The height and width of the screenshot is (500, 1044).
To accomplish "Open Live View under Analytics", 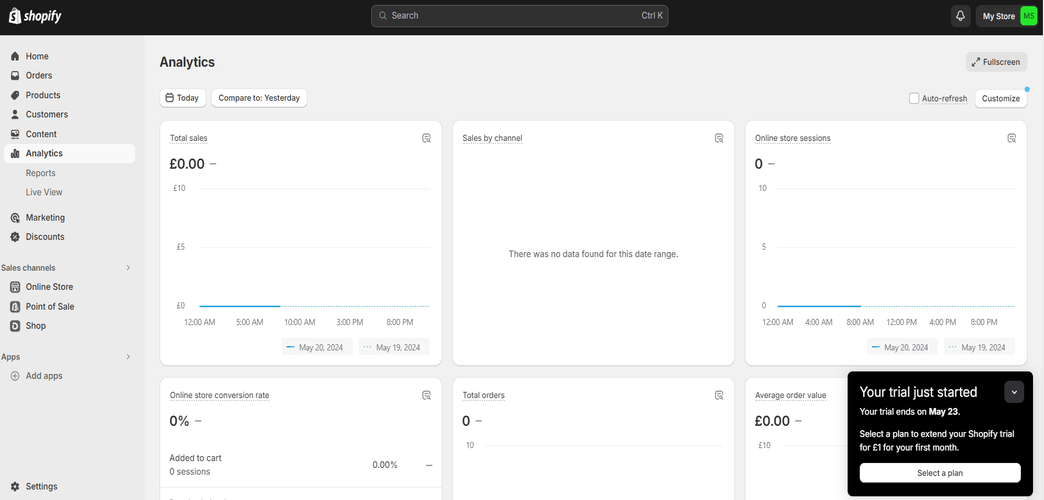I will point(44,192).
